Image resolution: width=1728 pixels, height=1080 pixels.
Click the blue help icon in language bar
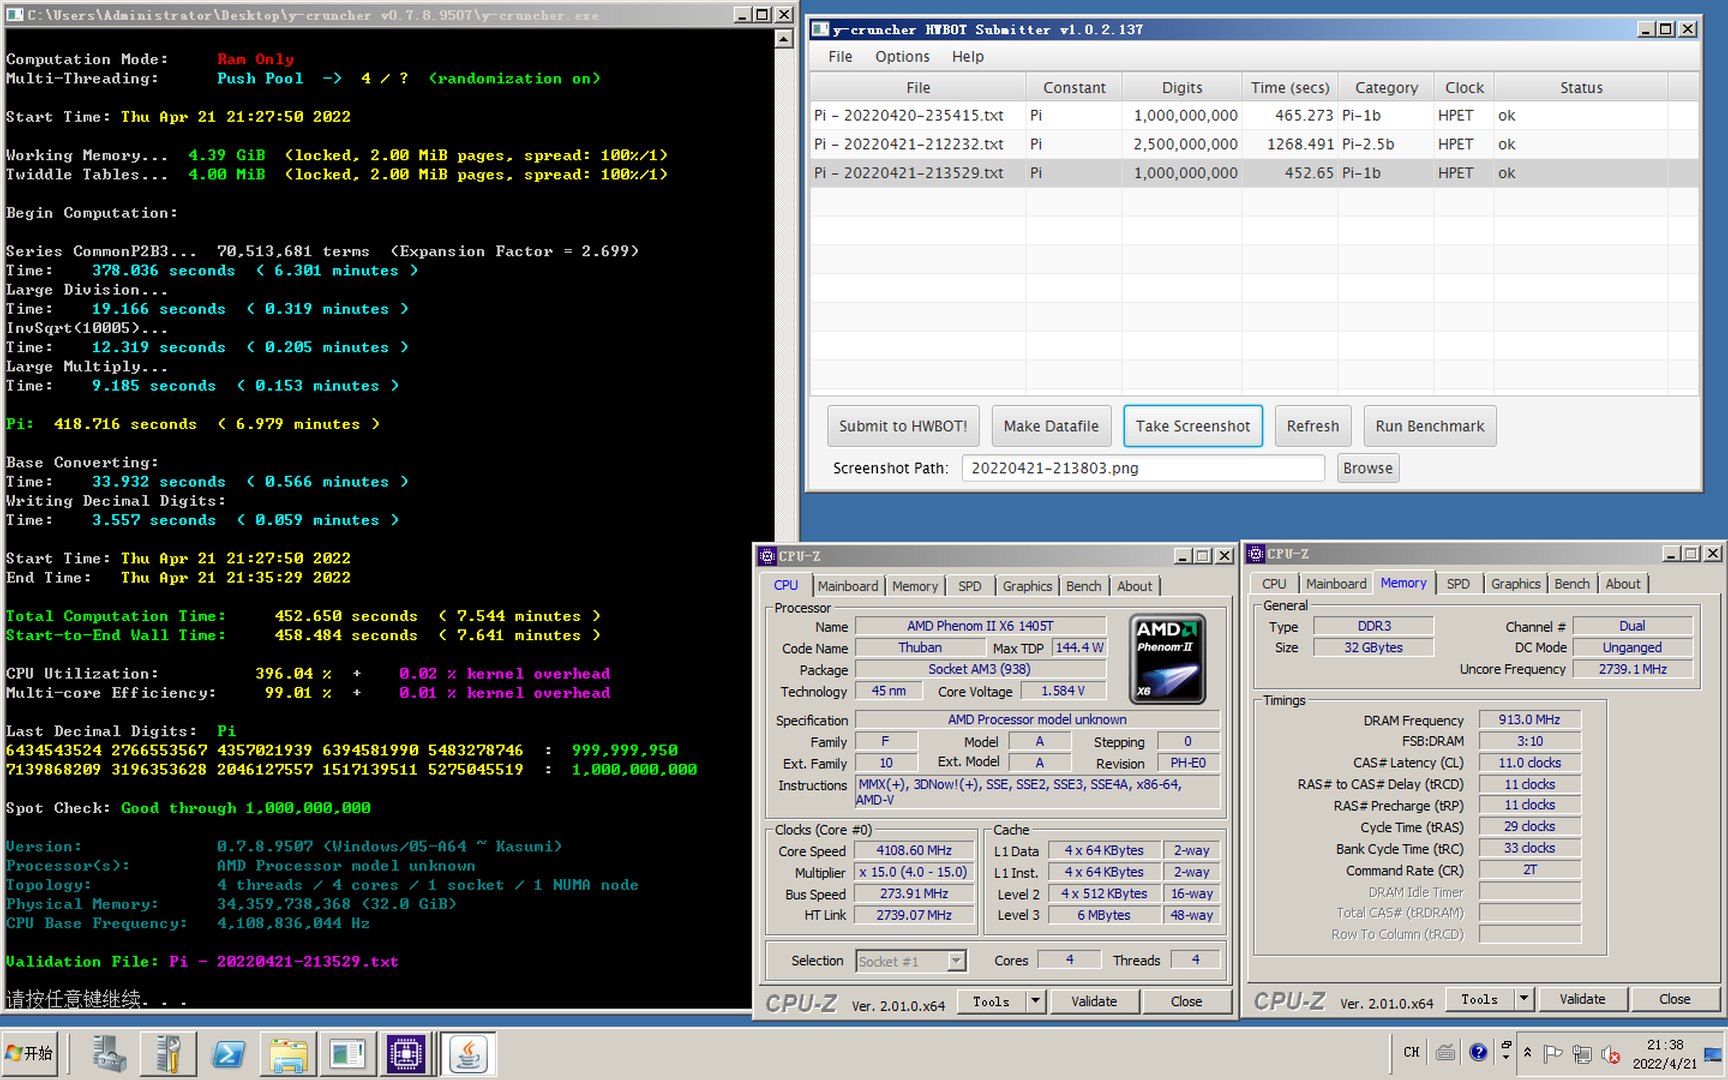pyautogui.click(x=1479, y=1052)
